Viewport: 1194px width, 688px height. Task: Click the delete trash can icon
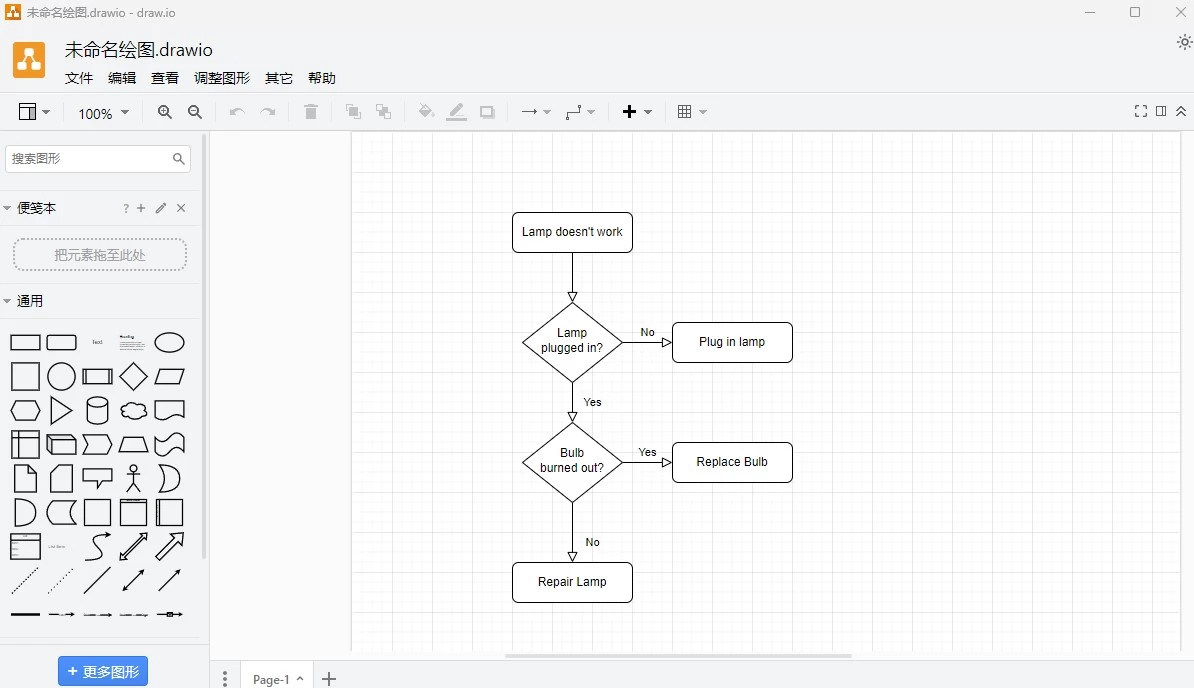point(311,112)
